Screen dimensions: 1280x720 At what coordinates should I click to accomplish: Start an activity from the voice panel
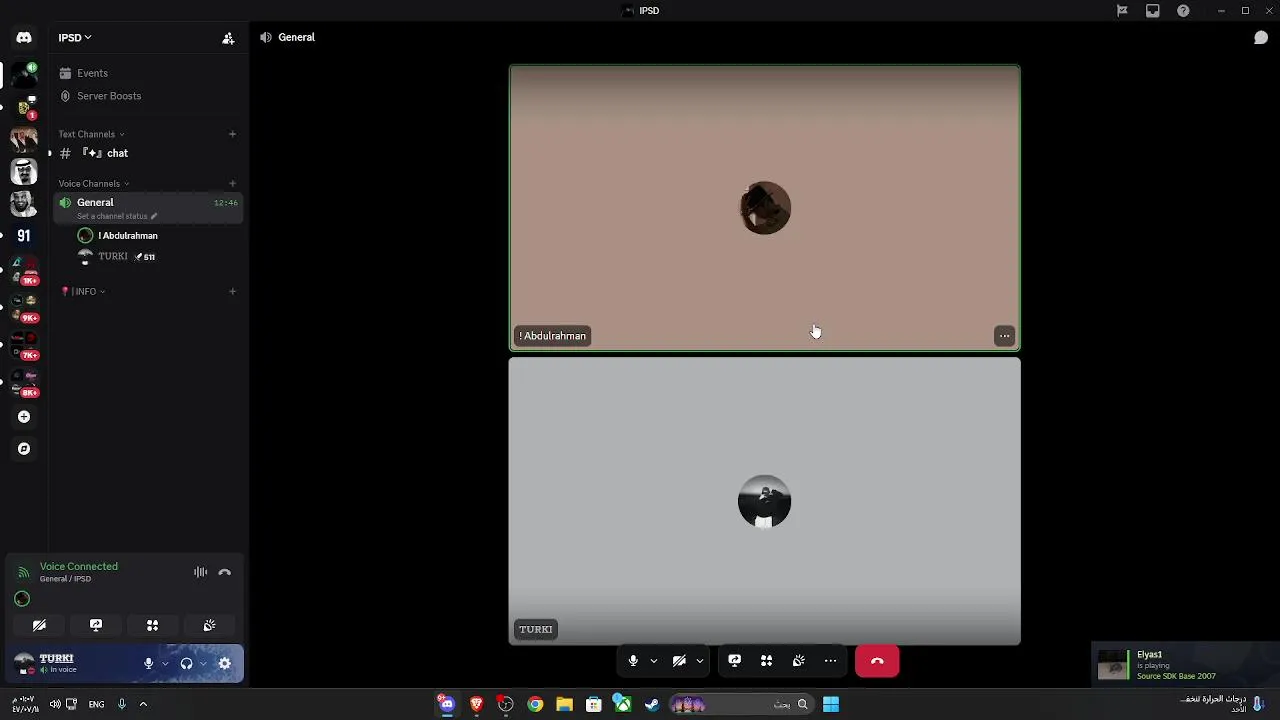(152, 625)
